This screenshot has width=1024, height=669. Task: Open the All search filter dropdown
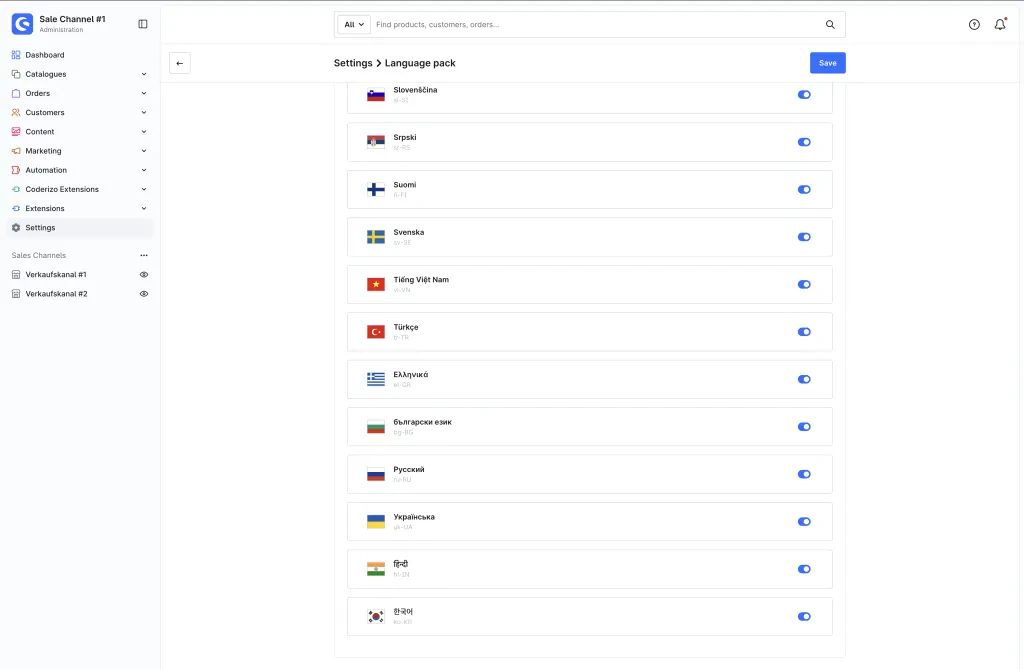[354, 25]
